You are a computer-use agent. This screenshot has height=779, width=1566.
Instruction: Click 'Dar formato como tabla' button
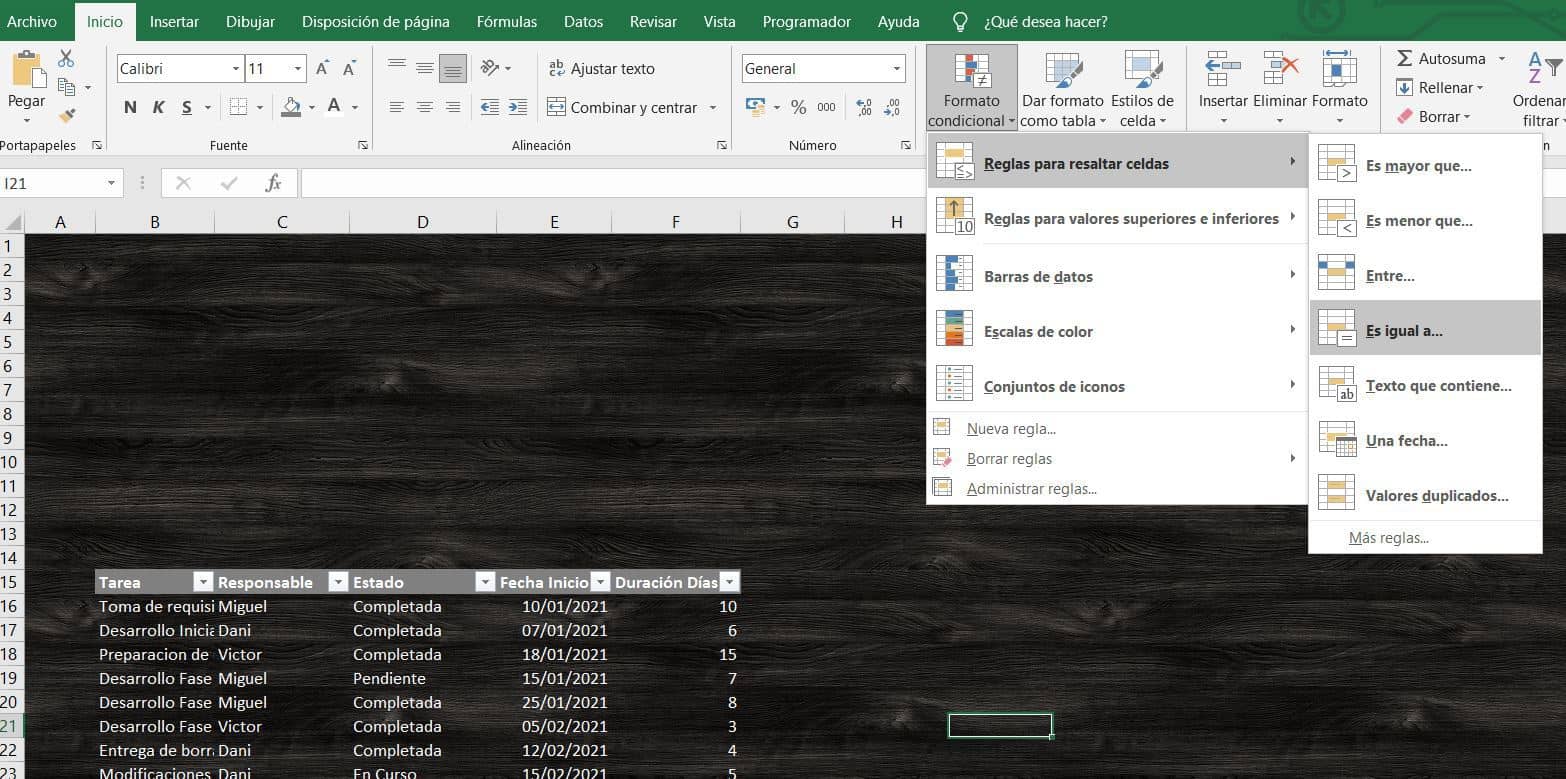tap(1063, 90)
